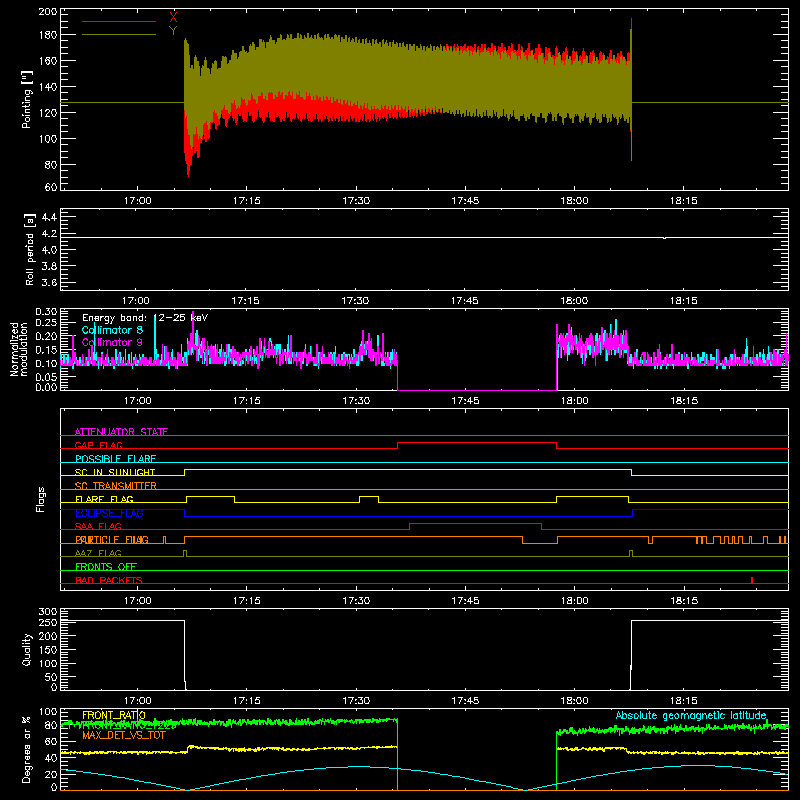Image resolution: width=800 pixels, height=800 pixels.
Task: Click the SC_TRANSMITTER flag label
Action: (116, 486)
